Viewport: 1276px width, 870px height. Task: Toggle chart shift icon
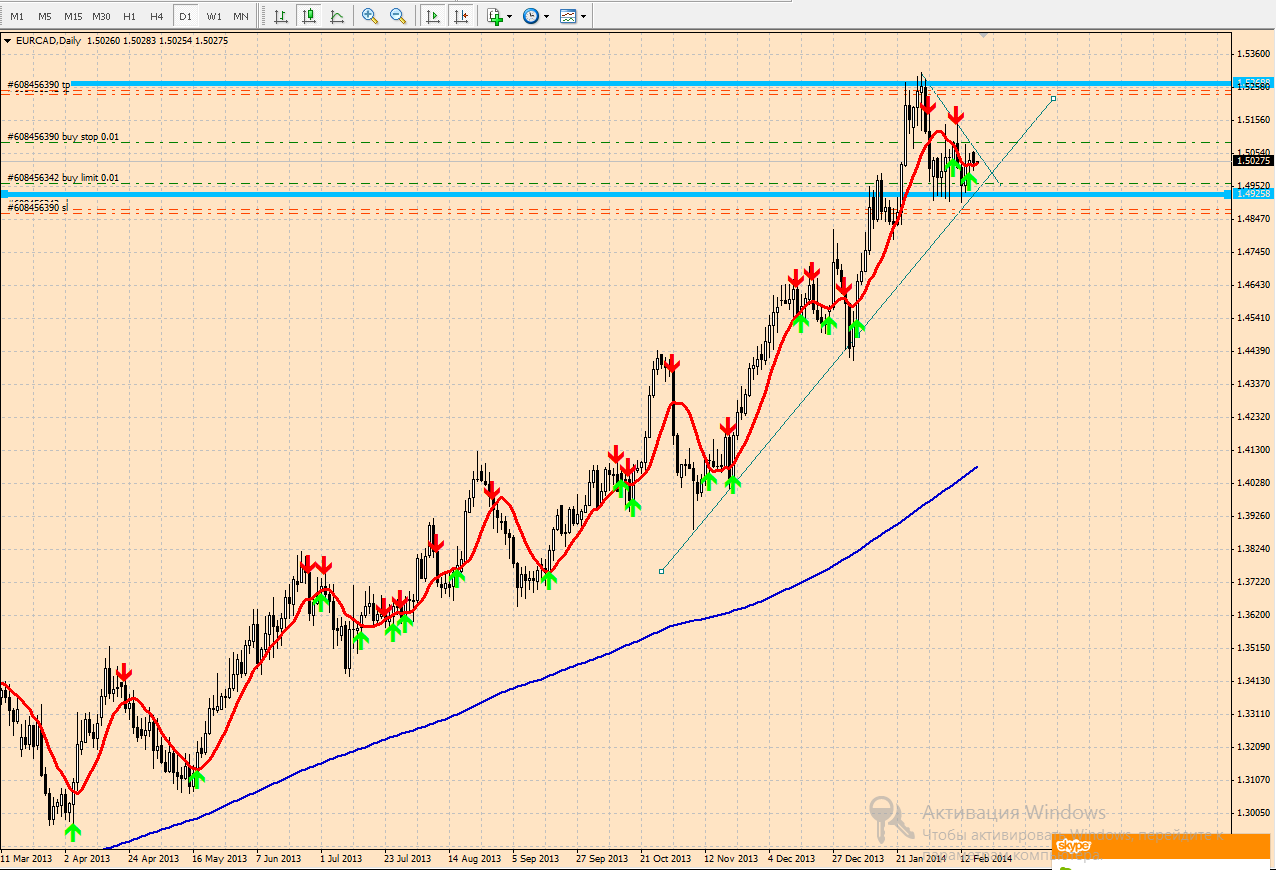point(460,16)
